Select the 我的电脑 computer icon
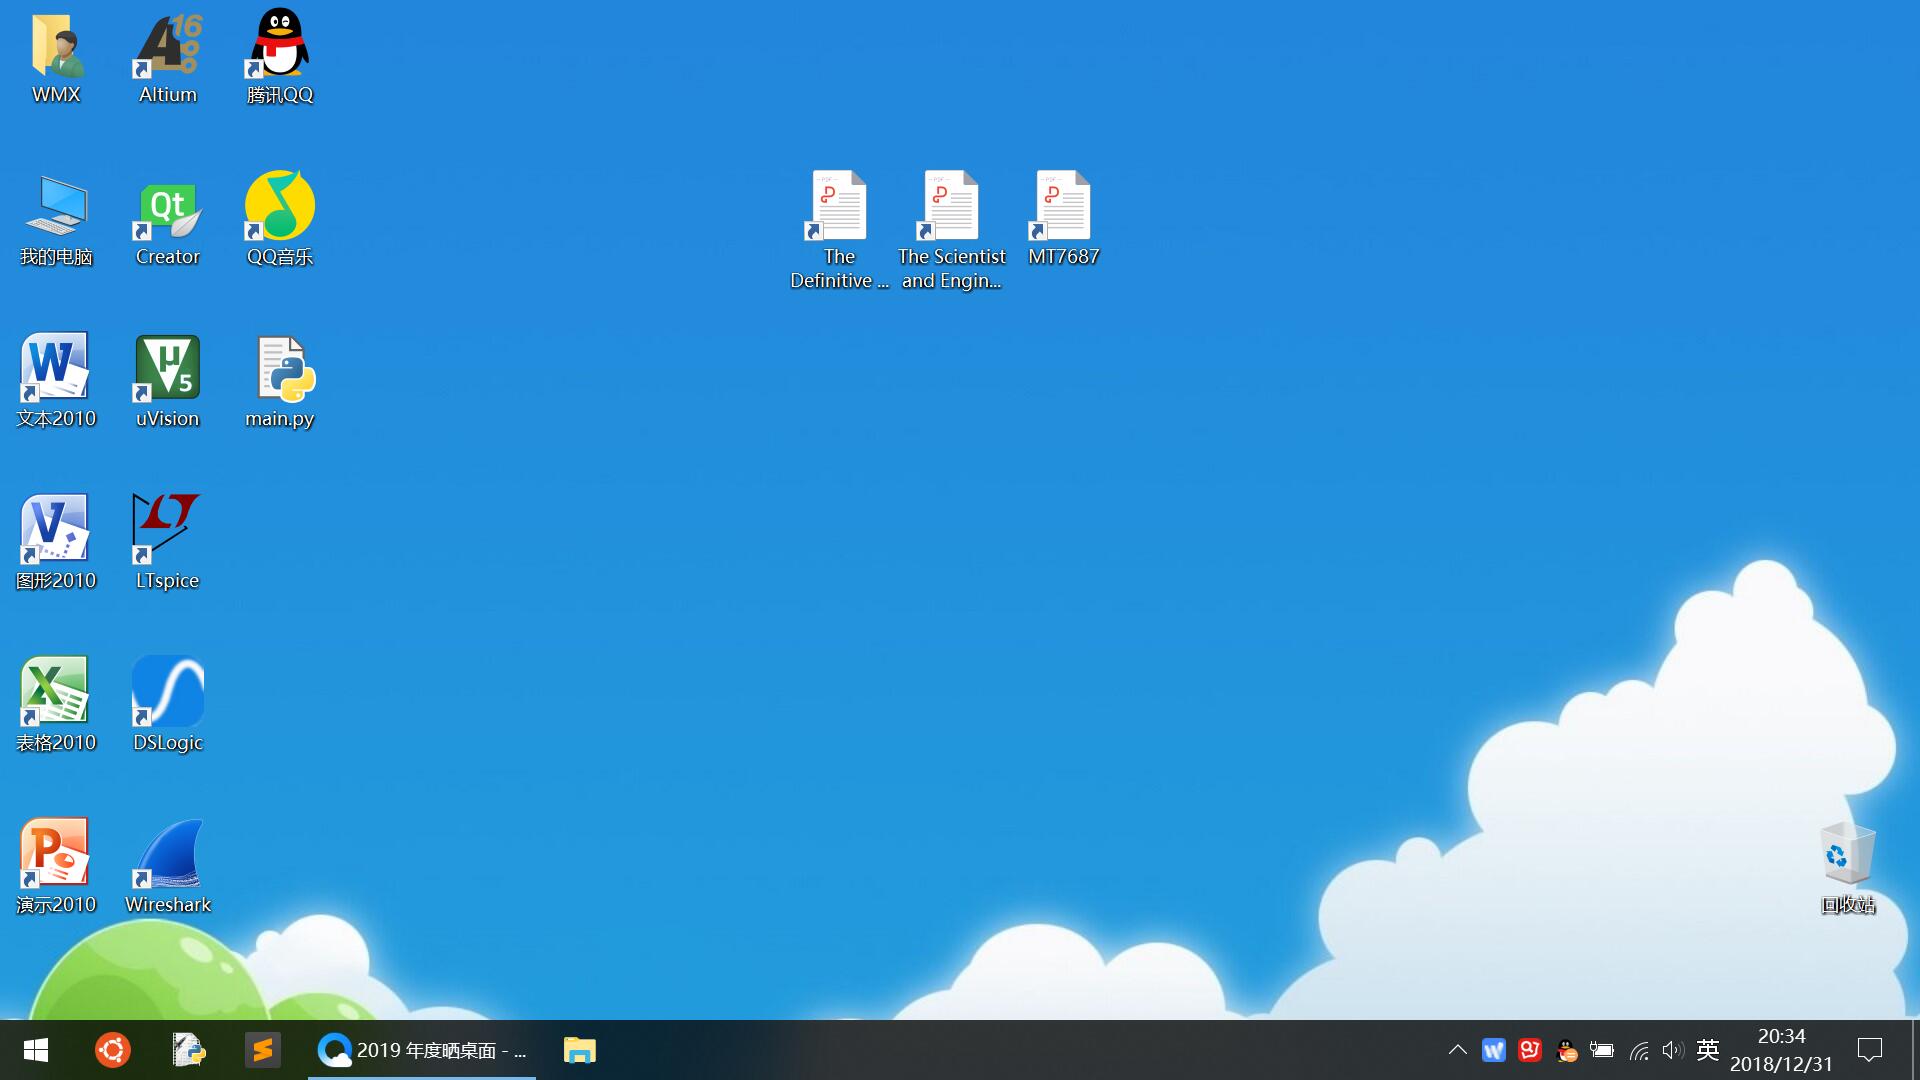 56,220
